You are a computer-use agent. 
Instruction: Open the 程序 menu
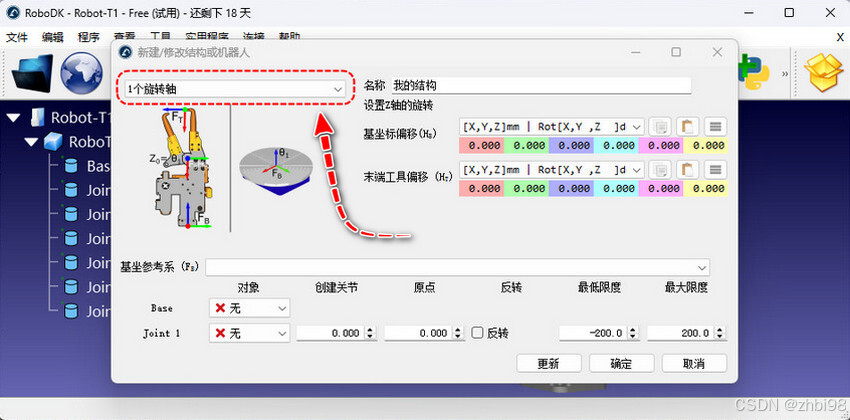coord(88,37)
